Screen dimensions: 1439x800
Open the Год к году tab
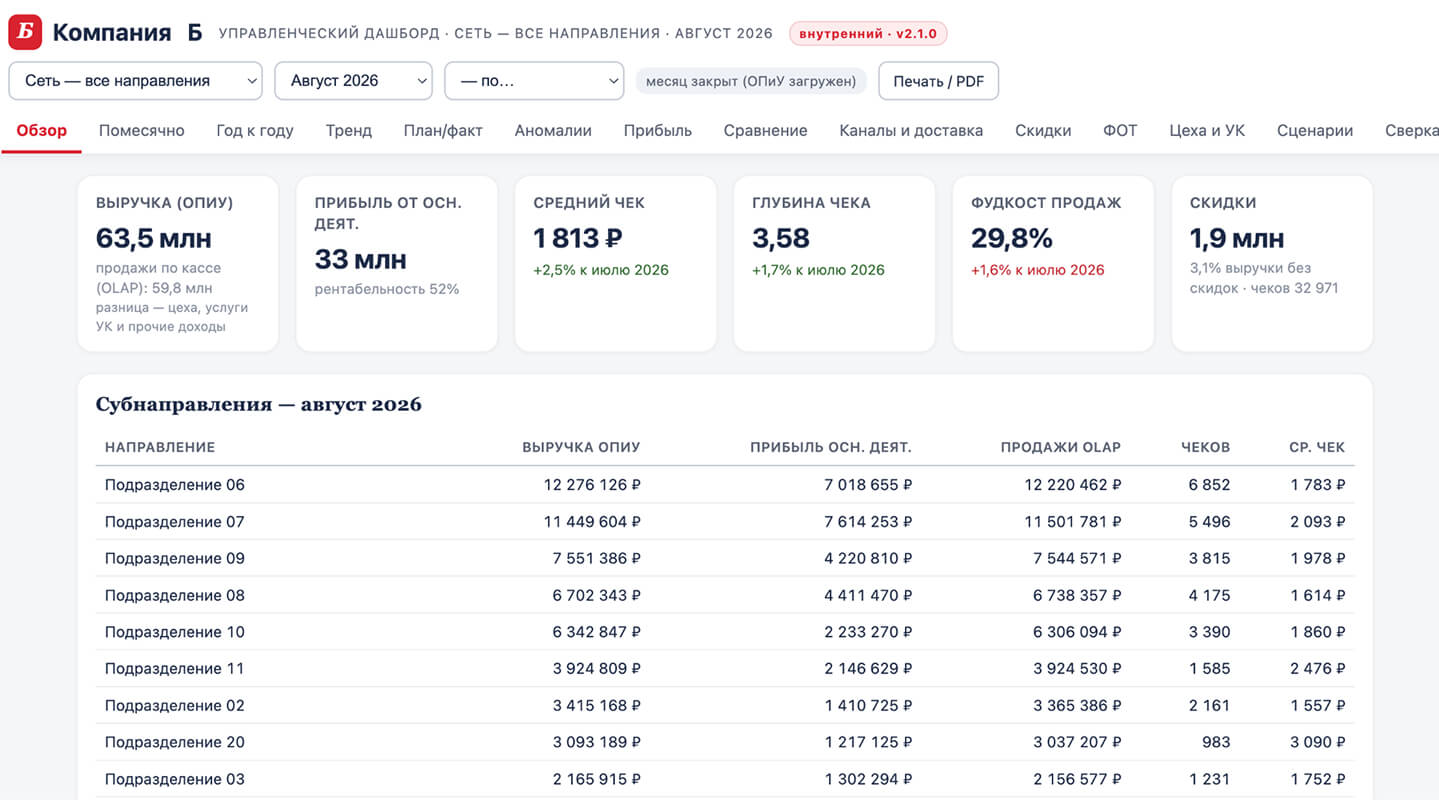coord(255,130)
